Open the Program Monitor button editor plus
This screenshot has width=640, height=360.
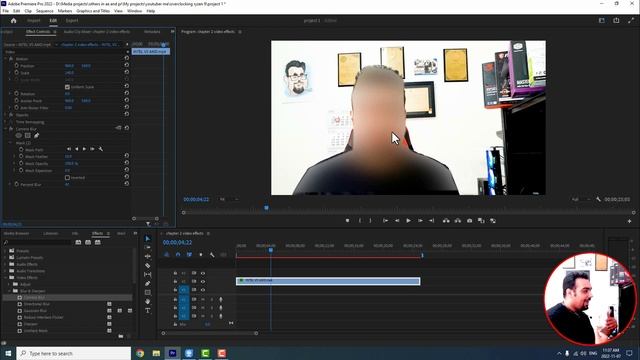pyautogui.click(x=629, y=221)
